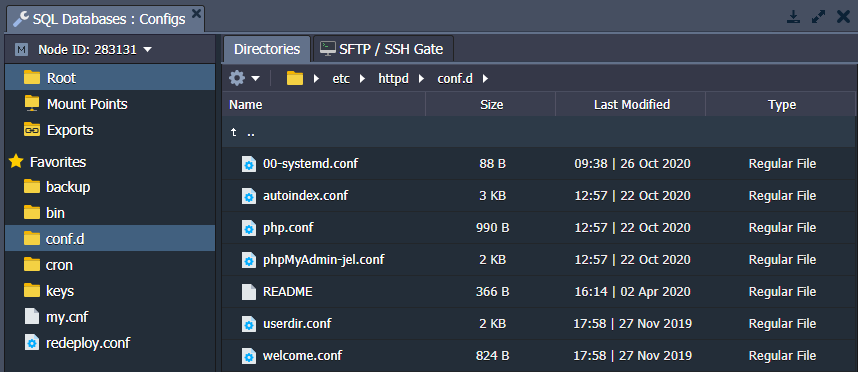Open the README file
858x372 pixels.
pos(287,292)
